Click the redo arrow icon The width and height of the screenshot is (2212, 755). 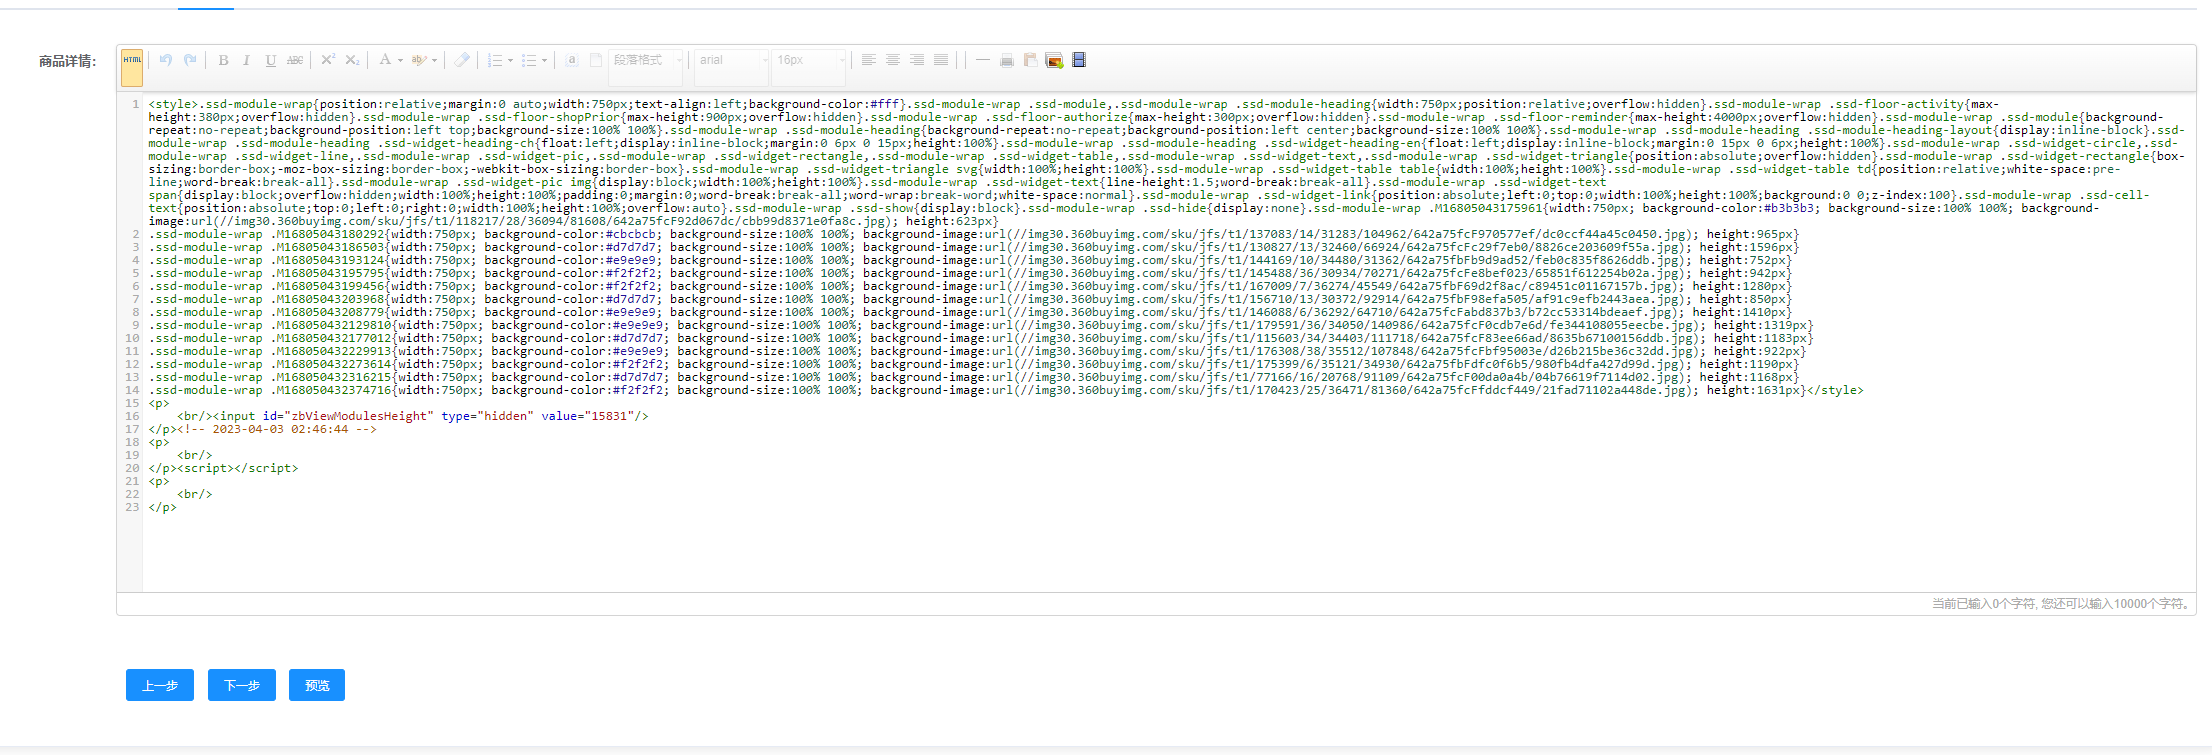coord(190,60)
